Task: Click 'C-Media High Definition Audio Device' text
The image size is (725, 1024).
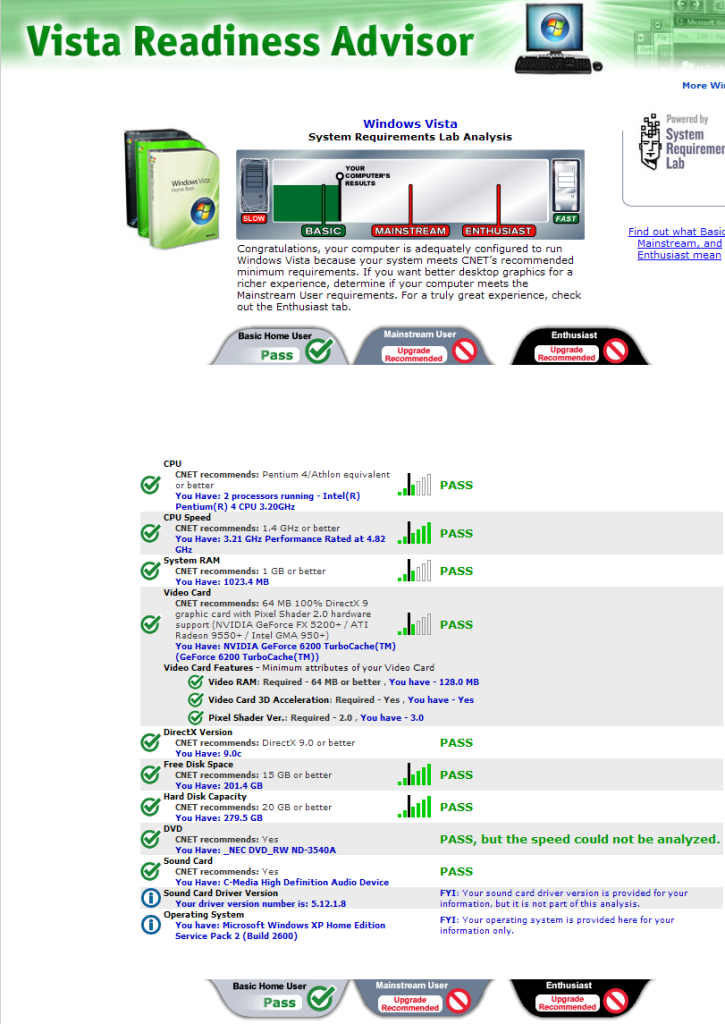Action: point(306,882)
